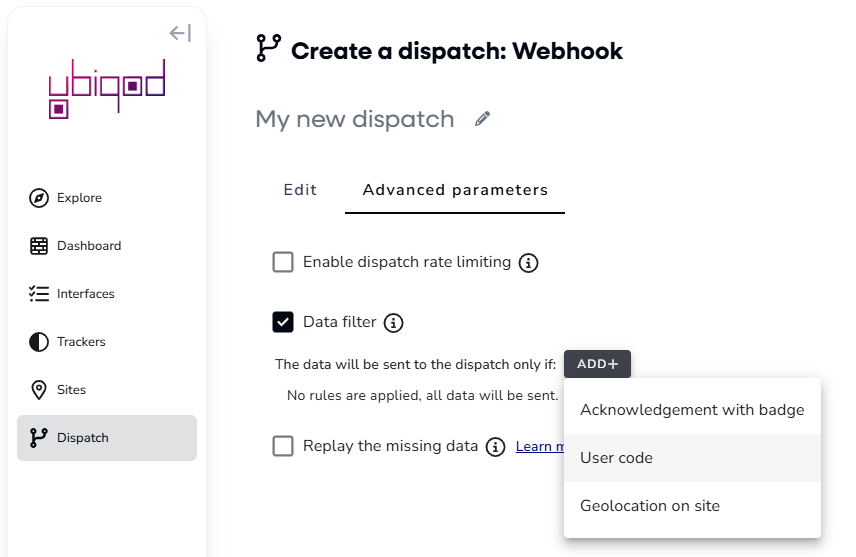Viewport: 856px width, 557px height.
Task: Open the Trackers half-circle icon
Action: click(x=39, y=342)
